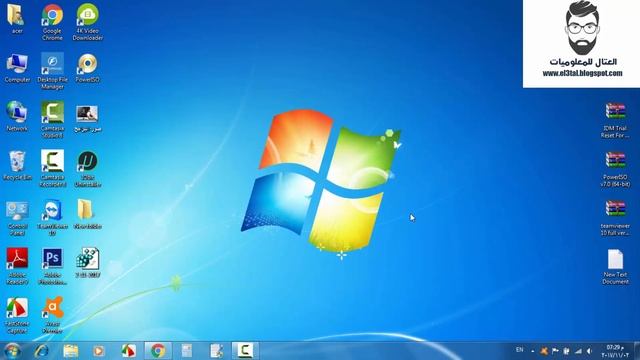
Task: Select the Network desktop icon
Action: pyautogui.click(x=17, y=116)
